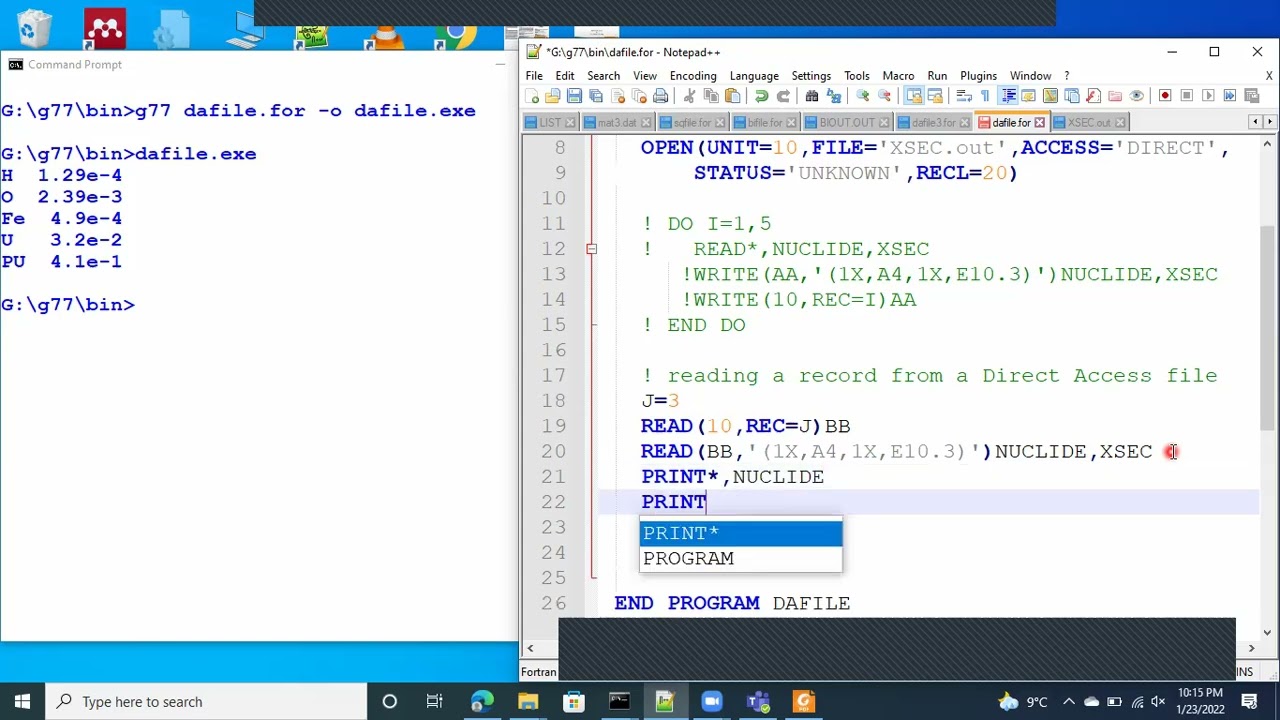Open the Macro menu
The width and height of the screenshot is (1280, 720).
(898, 76)
